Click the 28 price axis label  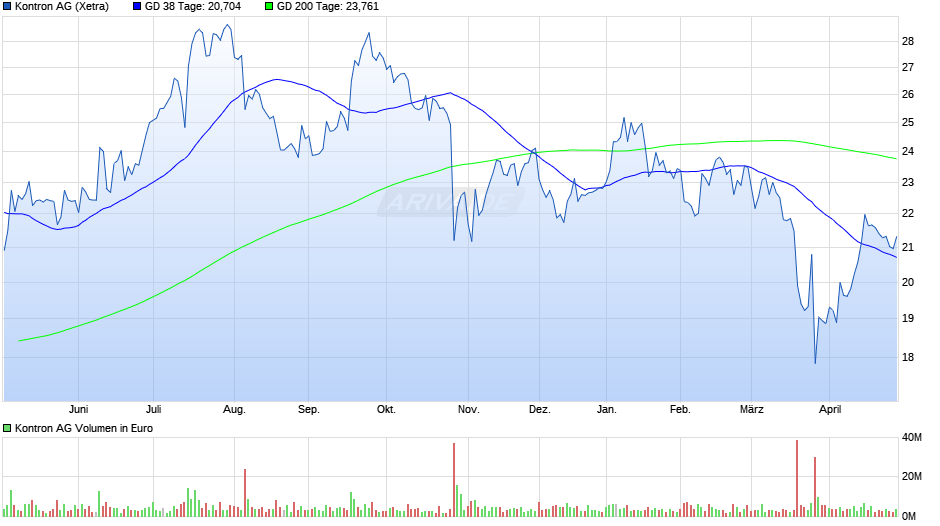click(908, 41)
